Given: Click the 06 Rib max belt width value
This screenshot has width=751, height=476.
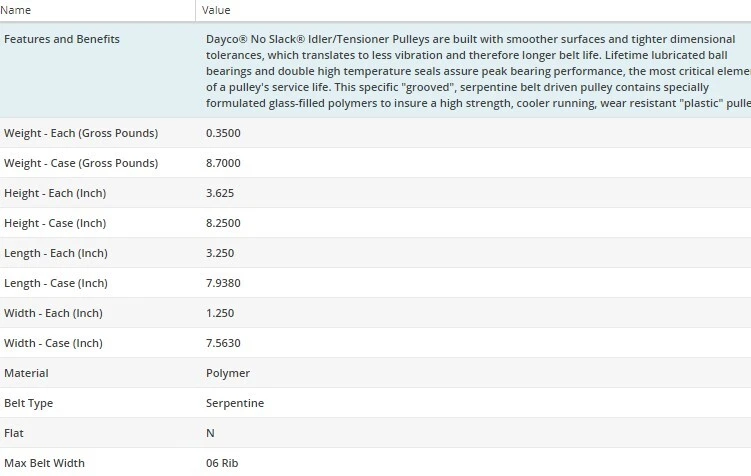Looking at the screenshot, I should (222, 463).
